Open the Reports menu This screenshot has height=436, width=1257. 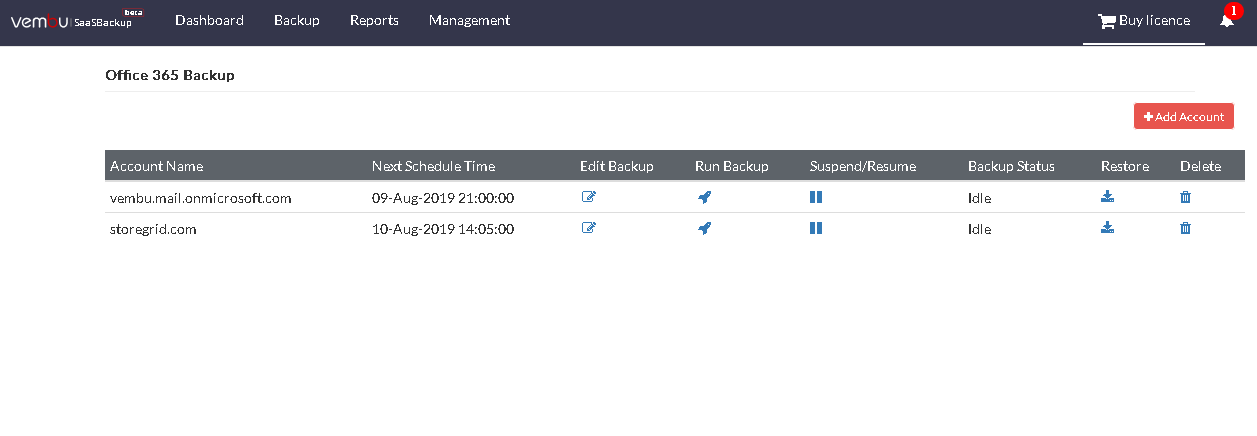coord(374,20)
